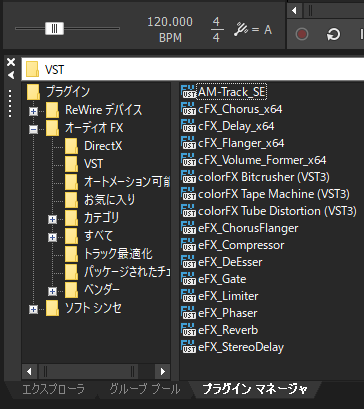364x409 pixels.
Task: Click the folder icon beside DirectX
Action: (71, 146)
